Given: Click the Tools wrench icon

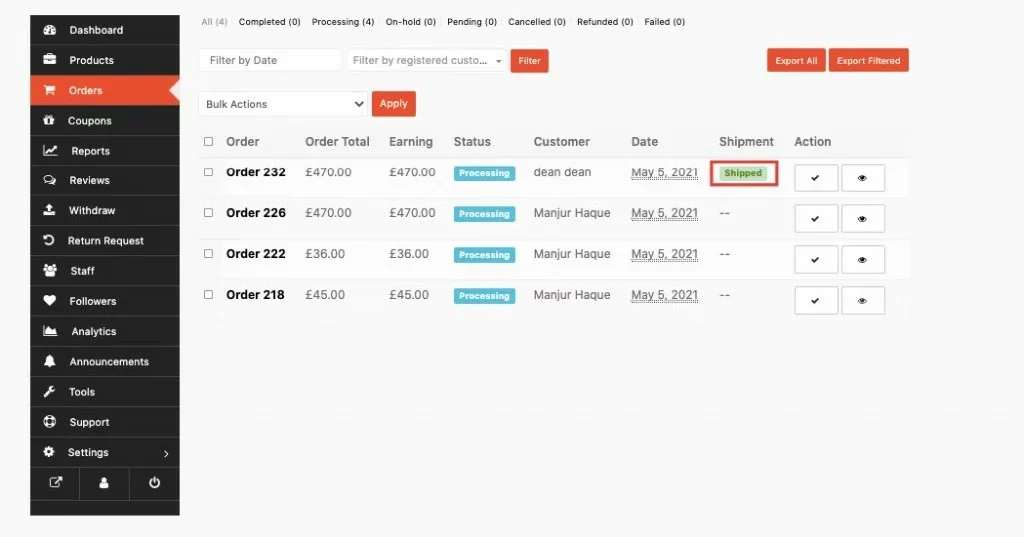Looking at the screenshot, I should click(49, 391).
